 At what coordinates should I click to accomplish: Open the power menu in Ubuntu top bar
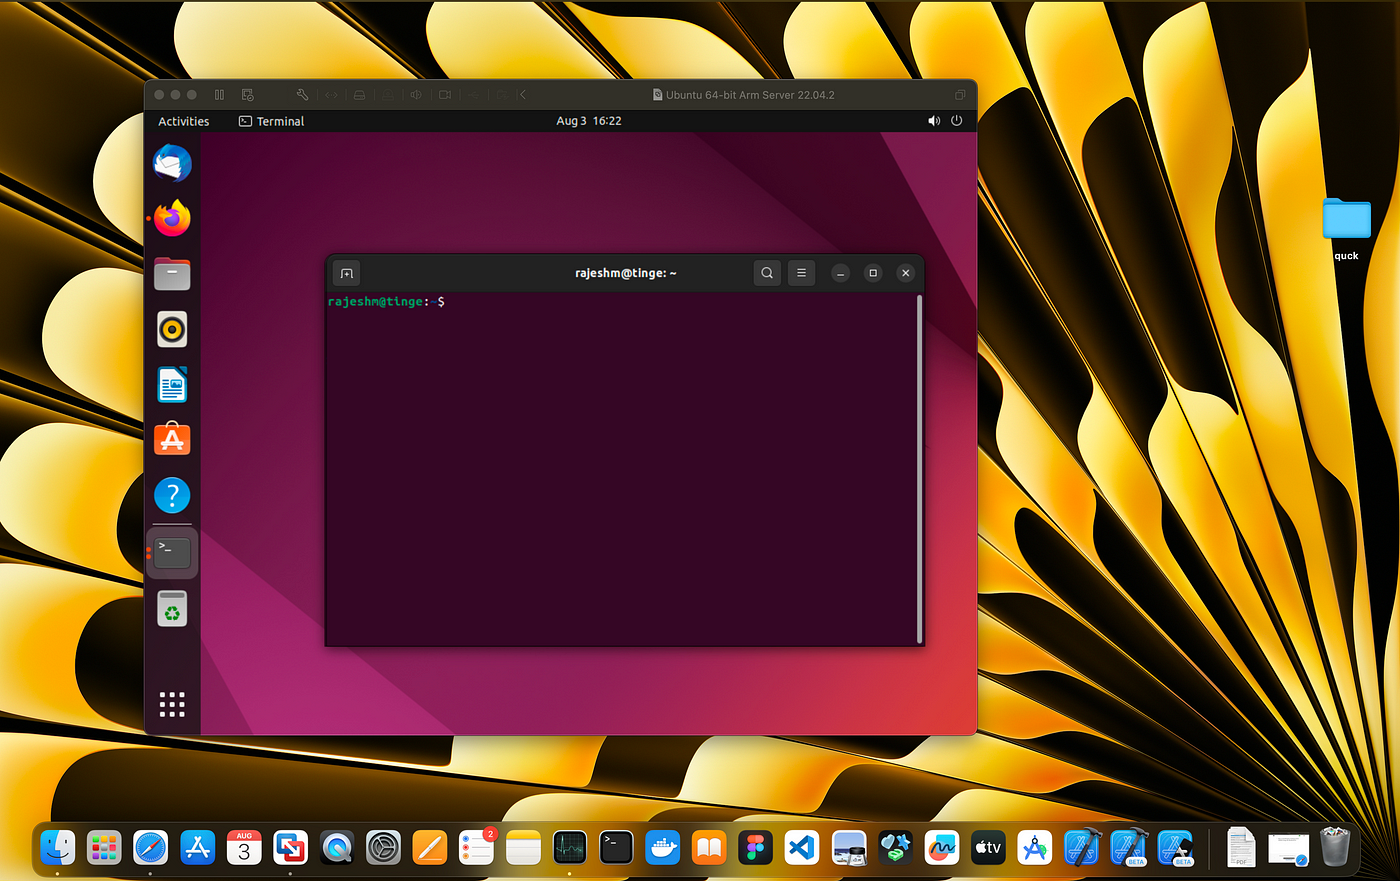tap(956, 121)
